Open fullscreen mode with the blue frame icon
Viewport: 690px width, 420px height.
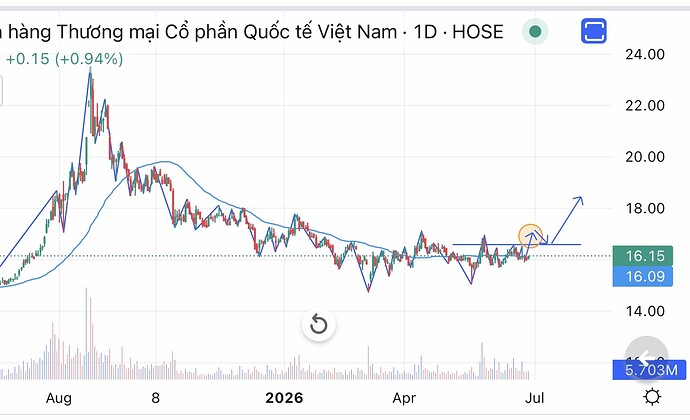[594, 31]
